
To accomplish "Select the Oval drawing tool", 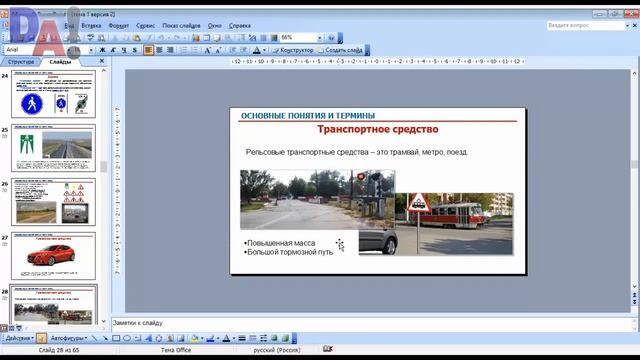I will 127,338.
